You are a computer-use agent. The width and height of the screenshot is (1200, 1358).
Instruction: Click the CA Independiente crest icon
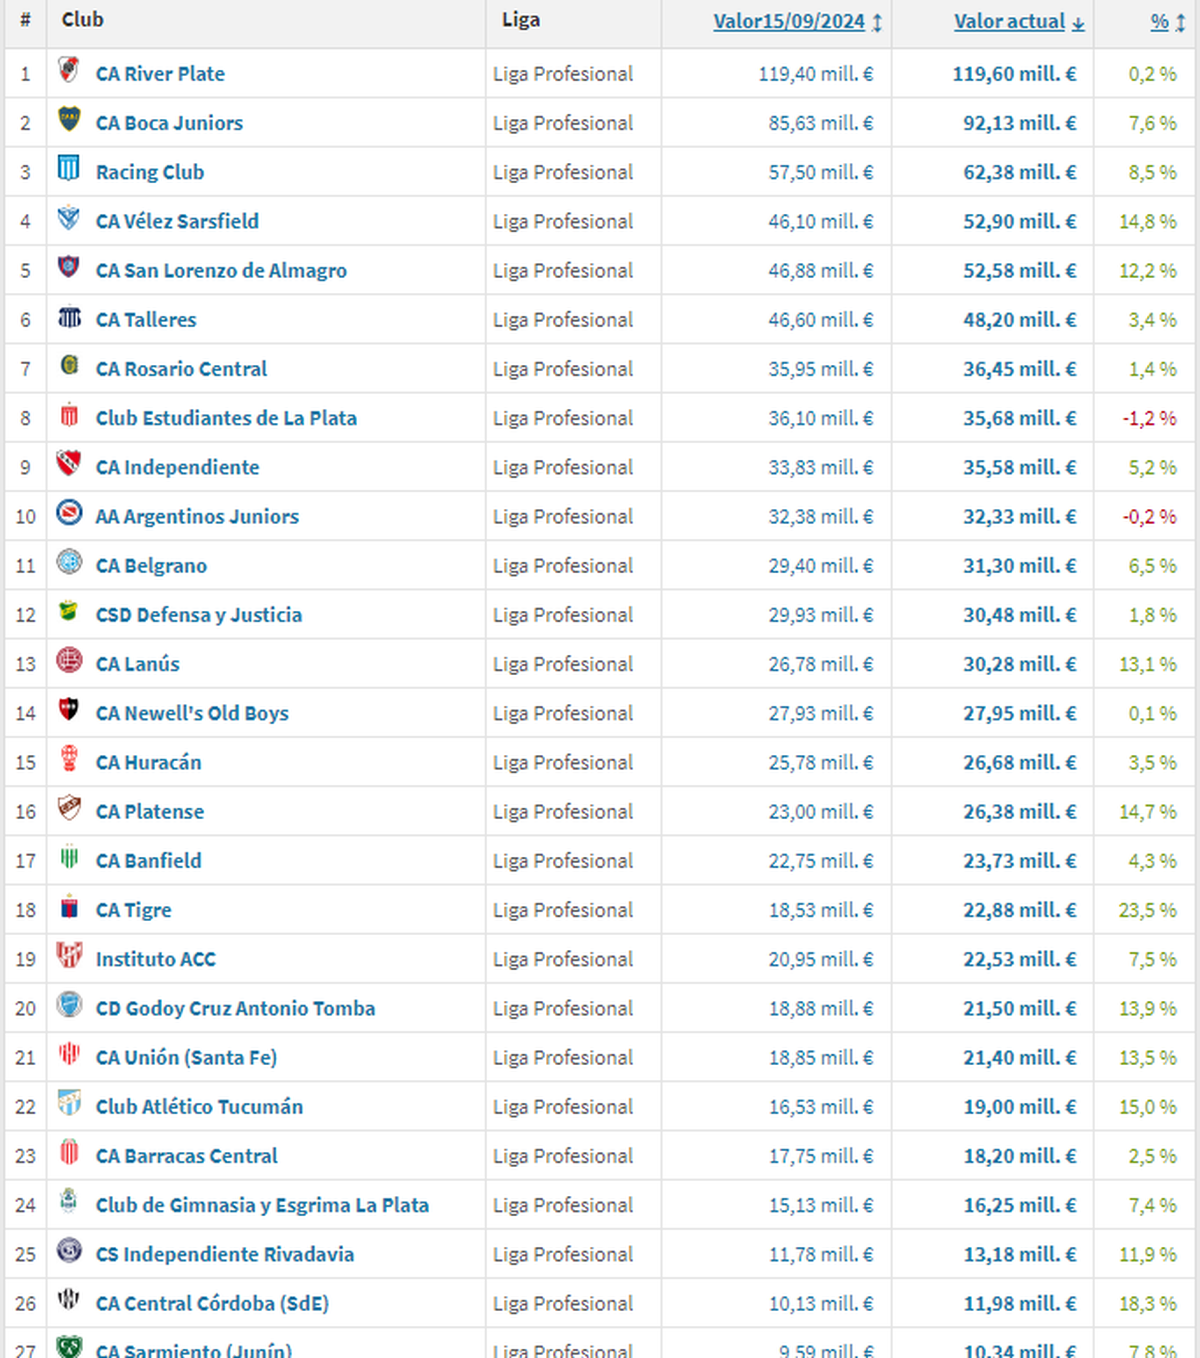tap(69, 463)
